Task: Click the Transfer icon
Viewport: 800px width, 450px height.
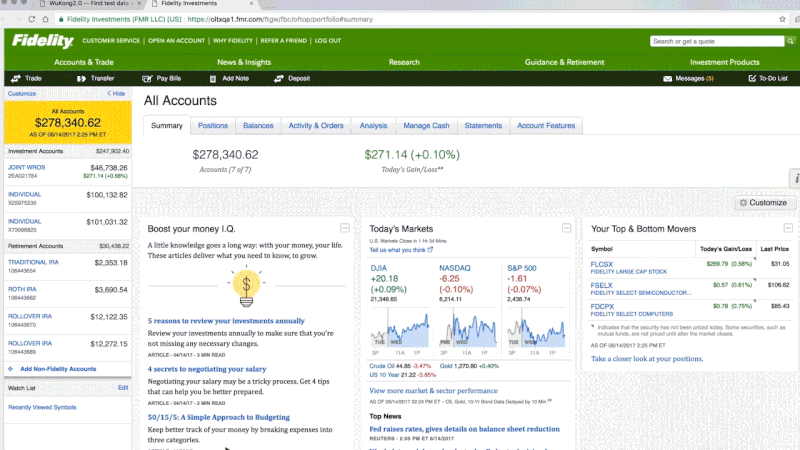Action: tap(81, 79)
